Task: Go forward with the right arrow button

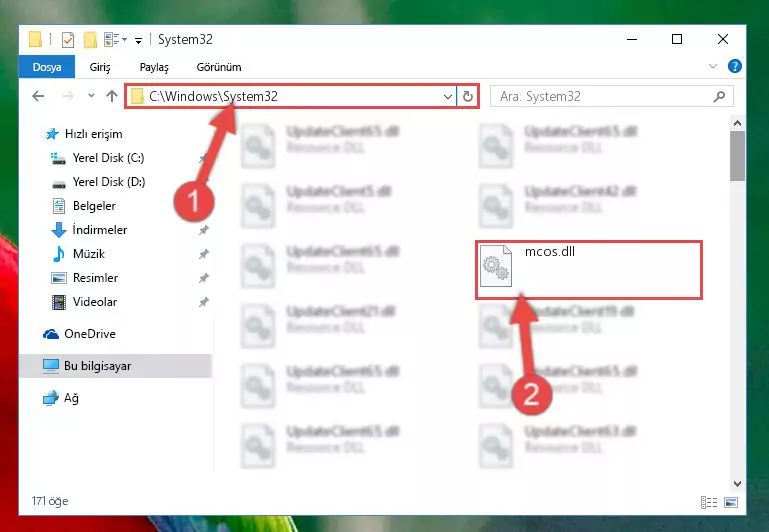Action: 68,96
